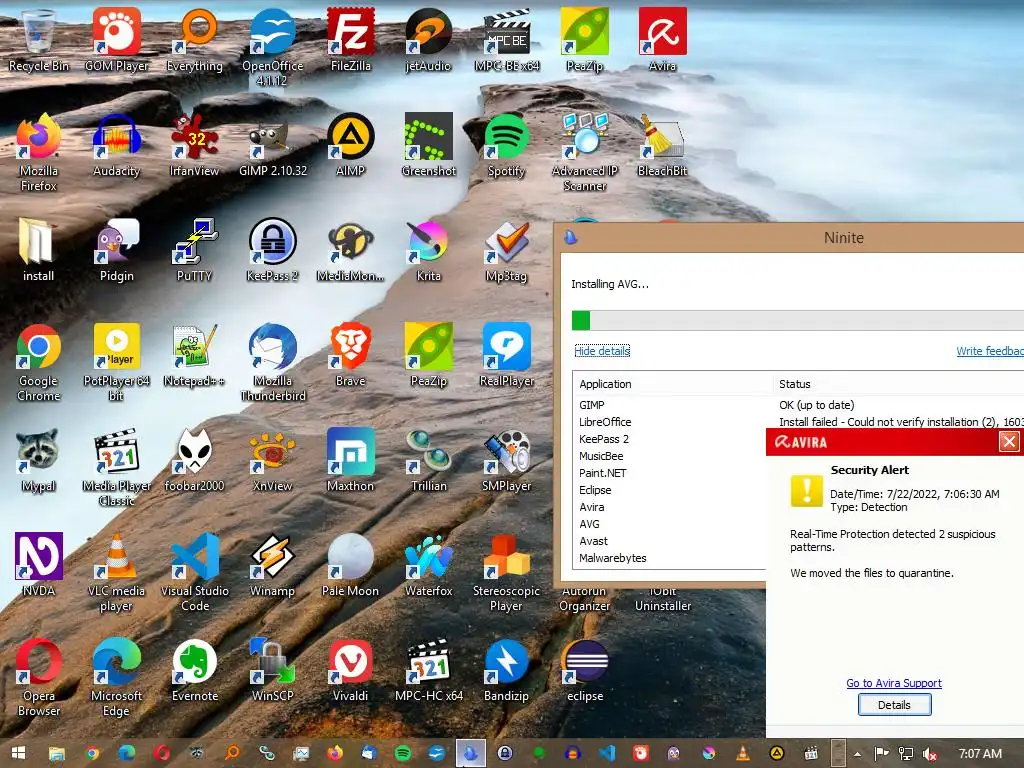
Task: Launch the Winamp desktop shortcut
Action: pos(272,564)
